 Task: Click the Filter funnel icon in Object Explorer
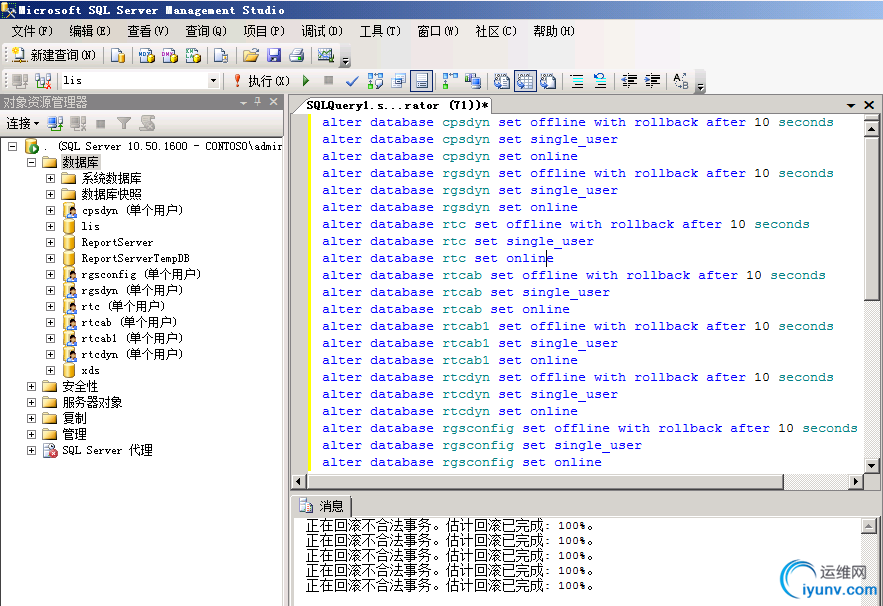[124, 123]
